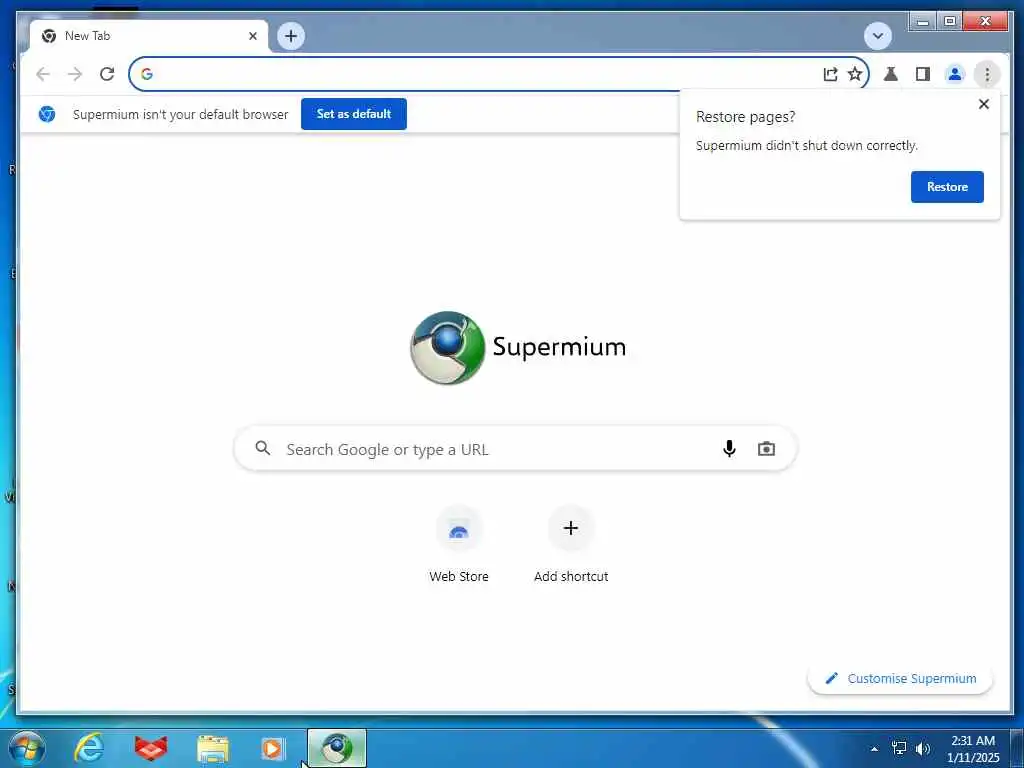Start voice search with microphone icon
This screenshot has height=768, width=1024.
tap(729, 449)
